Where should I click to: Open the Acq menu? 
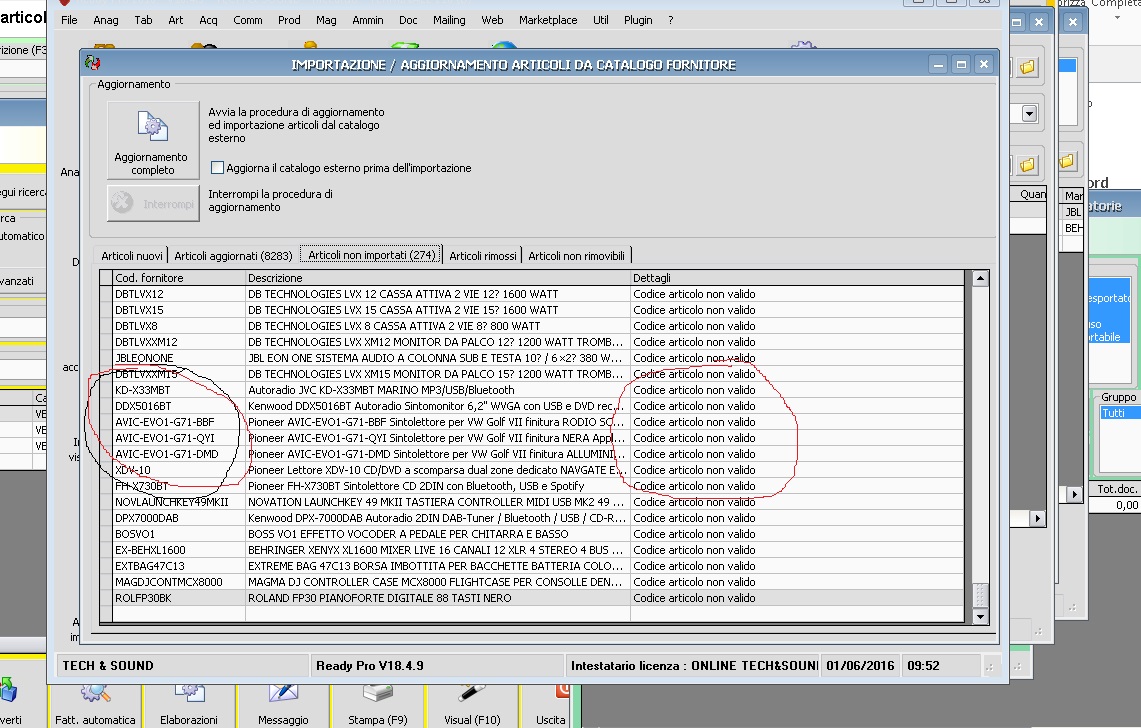208,20
